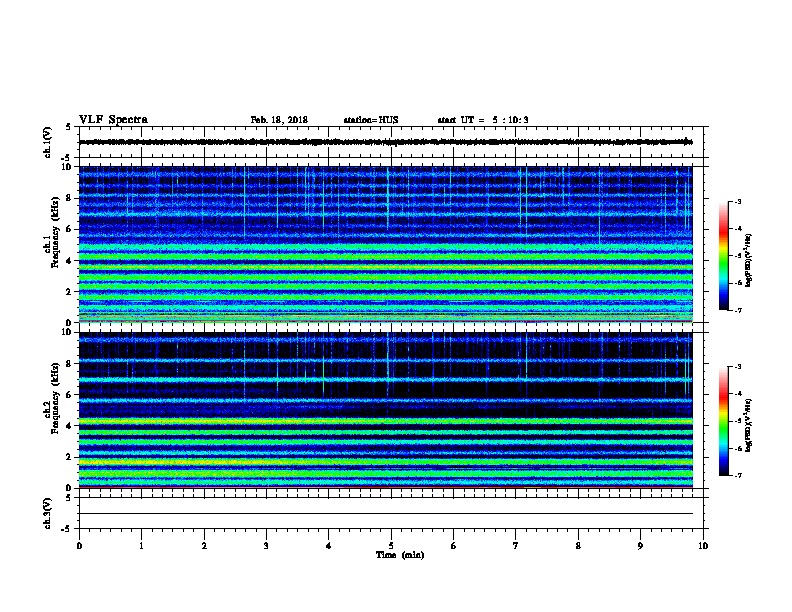Click the ch.1 'Frequency (kHz)' axis label
The height and width of the screenshot is (612, 792).
click(x=53, y=232)
